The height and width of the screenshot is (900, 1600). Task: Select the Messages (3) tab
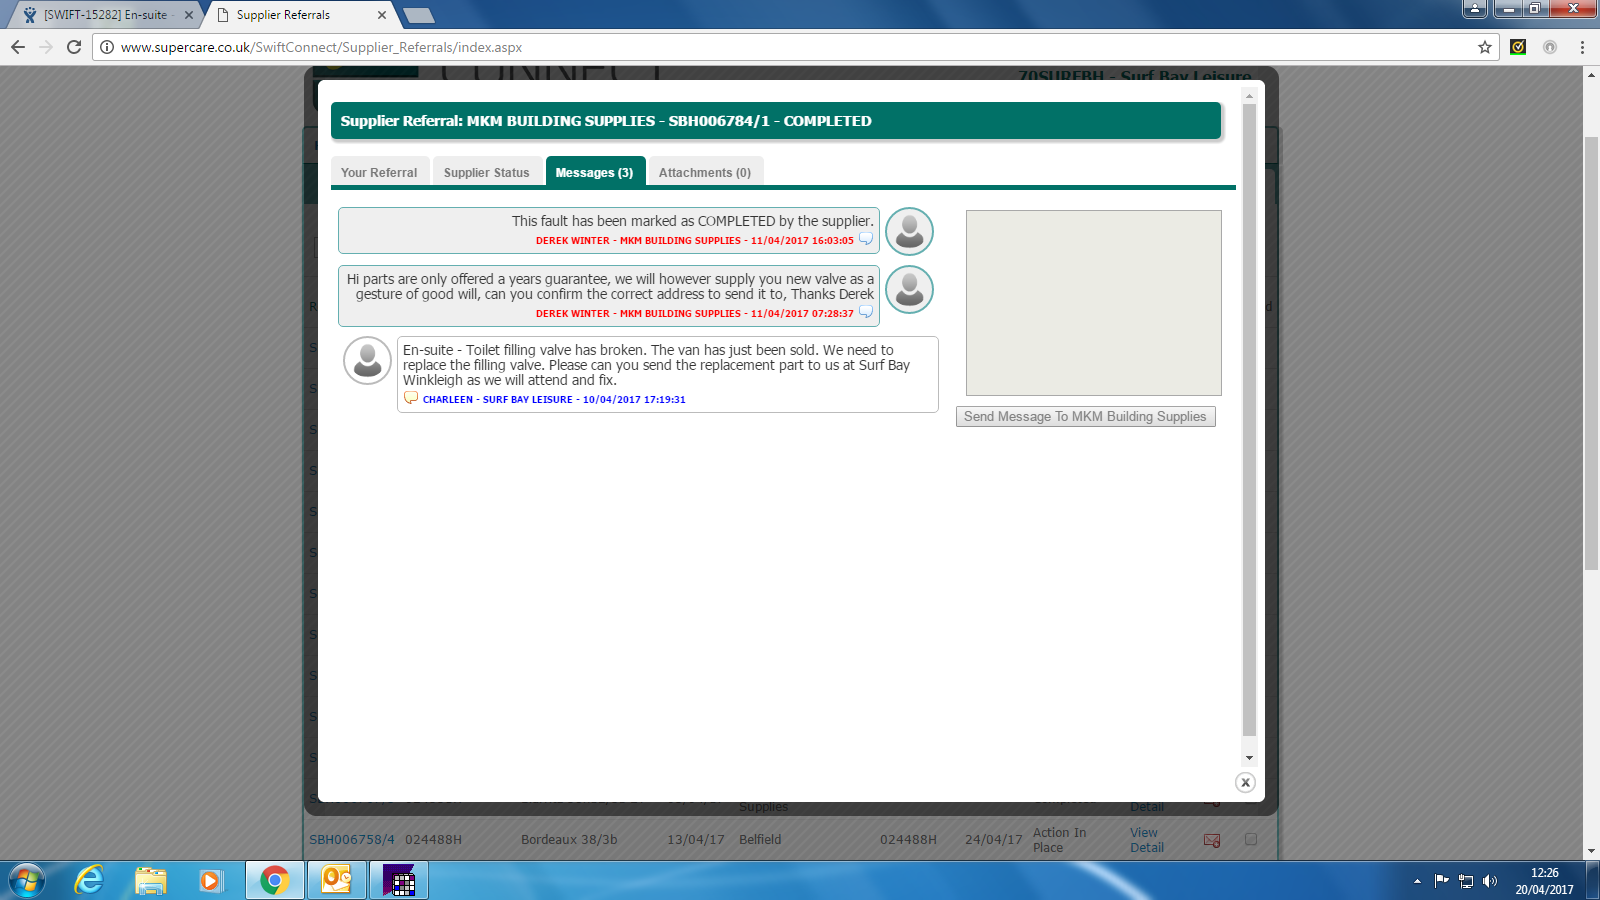click(595, 172)
